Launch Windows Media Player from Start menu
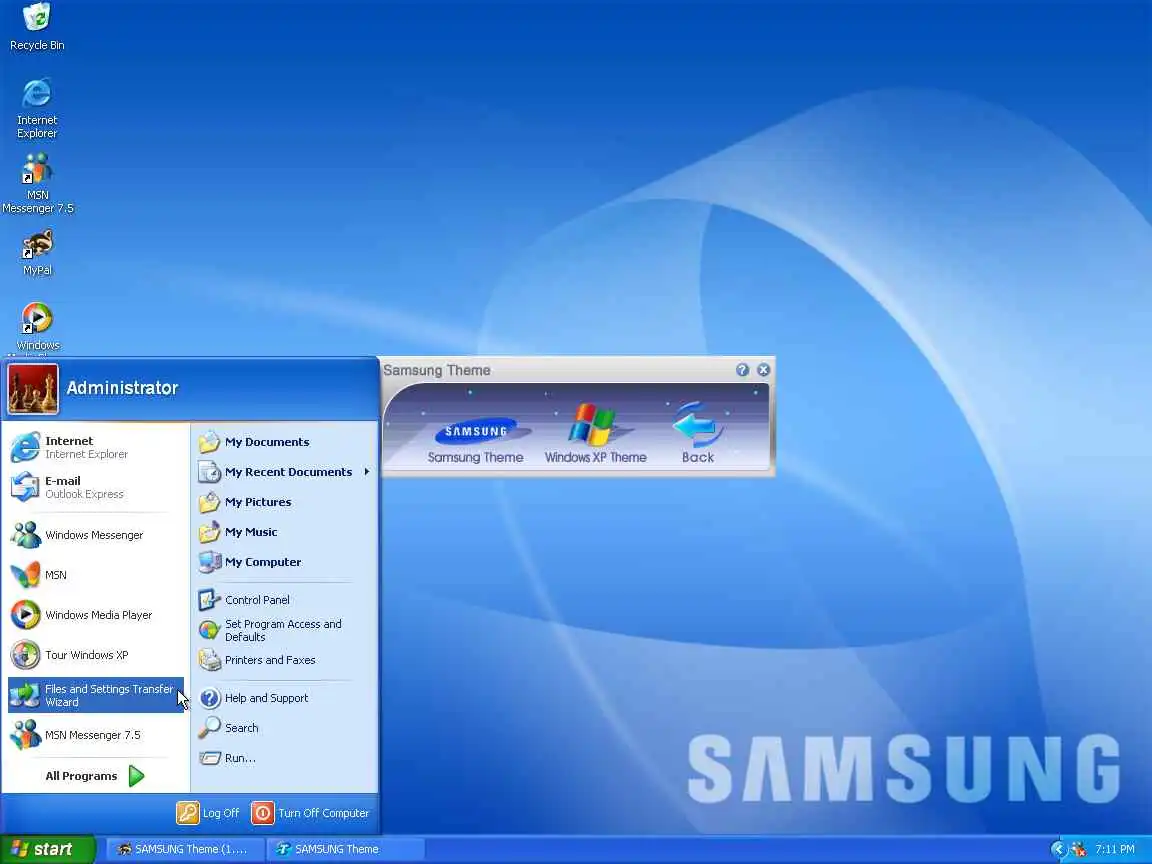The height and width of the screenshot is (864, 1152). point(96,615)
